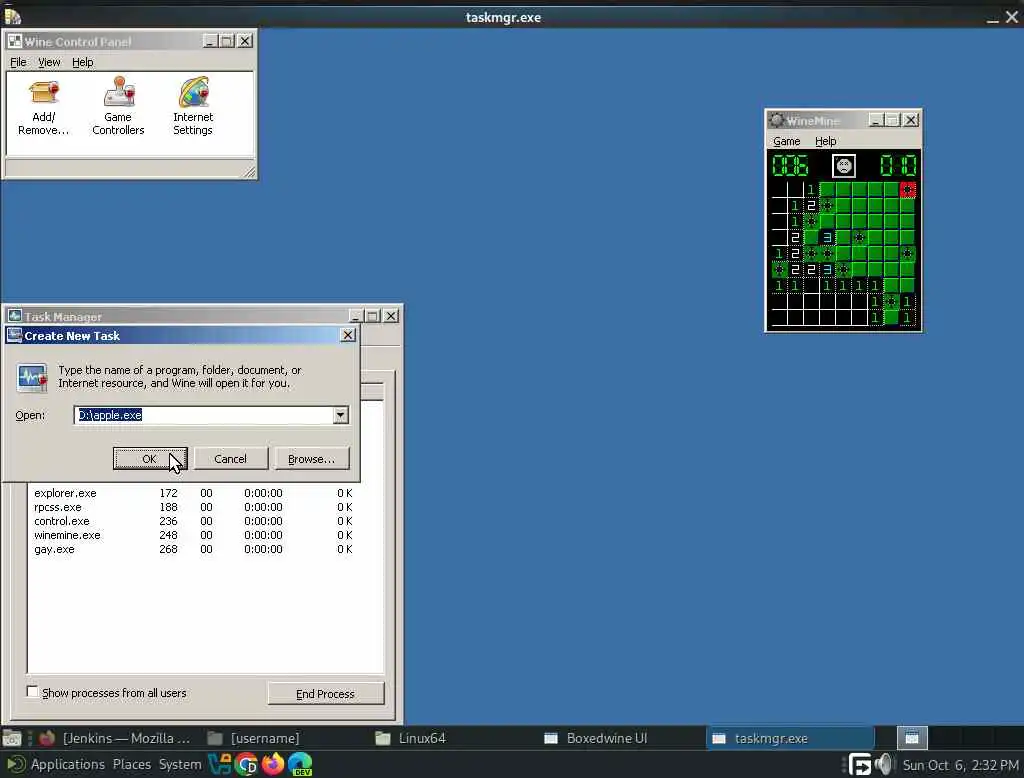1024x778 pixels.
Task: Click the date and time clock
Action: tap(960, 764)
